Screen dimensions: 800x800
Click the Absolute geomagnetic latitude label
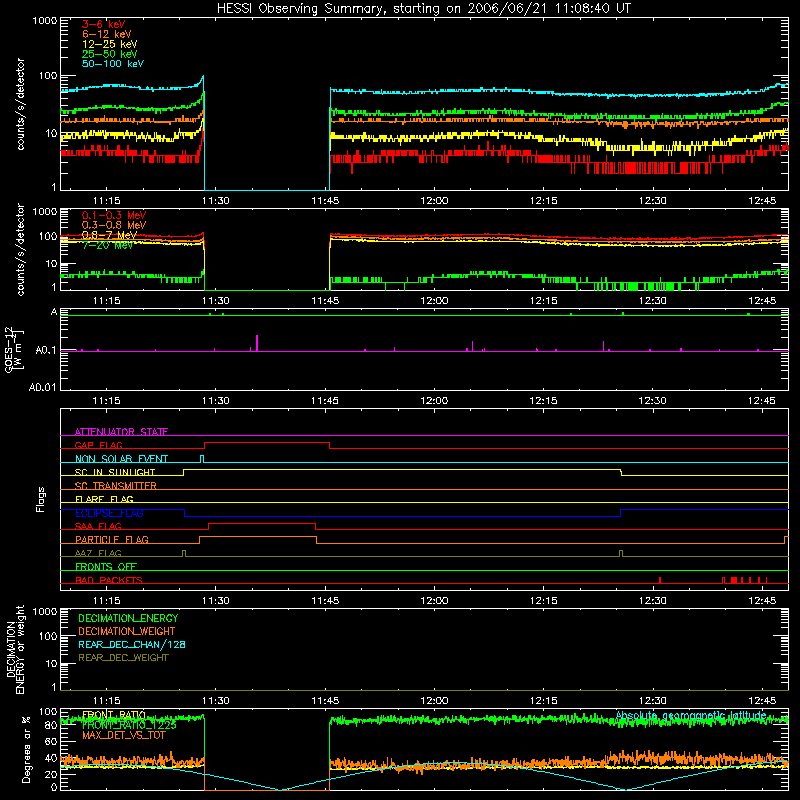click(691, 715)
